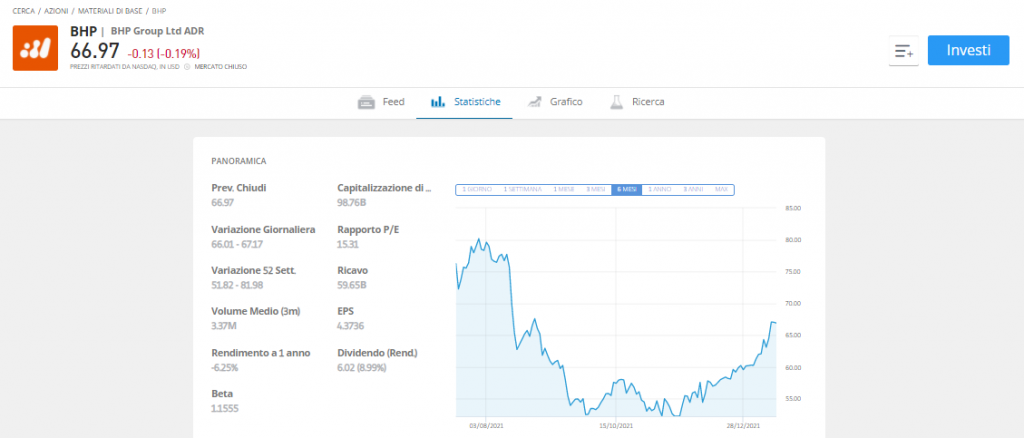The image size is (1024, 438).
Task: Open the Grafico tab
Action: click(555, 102)
